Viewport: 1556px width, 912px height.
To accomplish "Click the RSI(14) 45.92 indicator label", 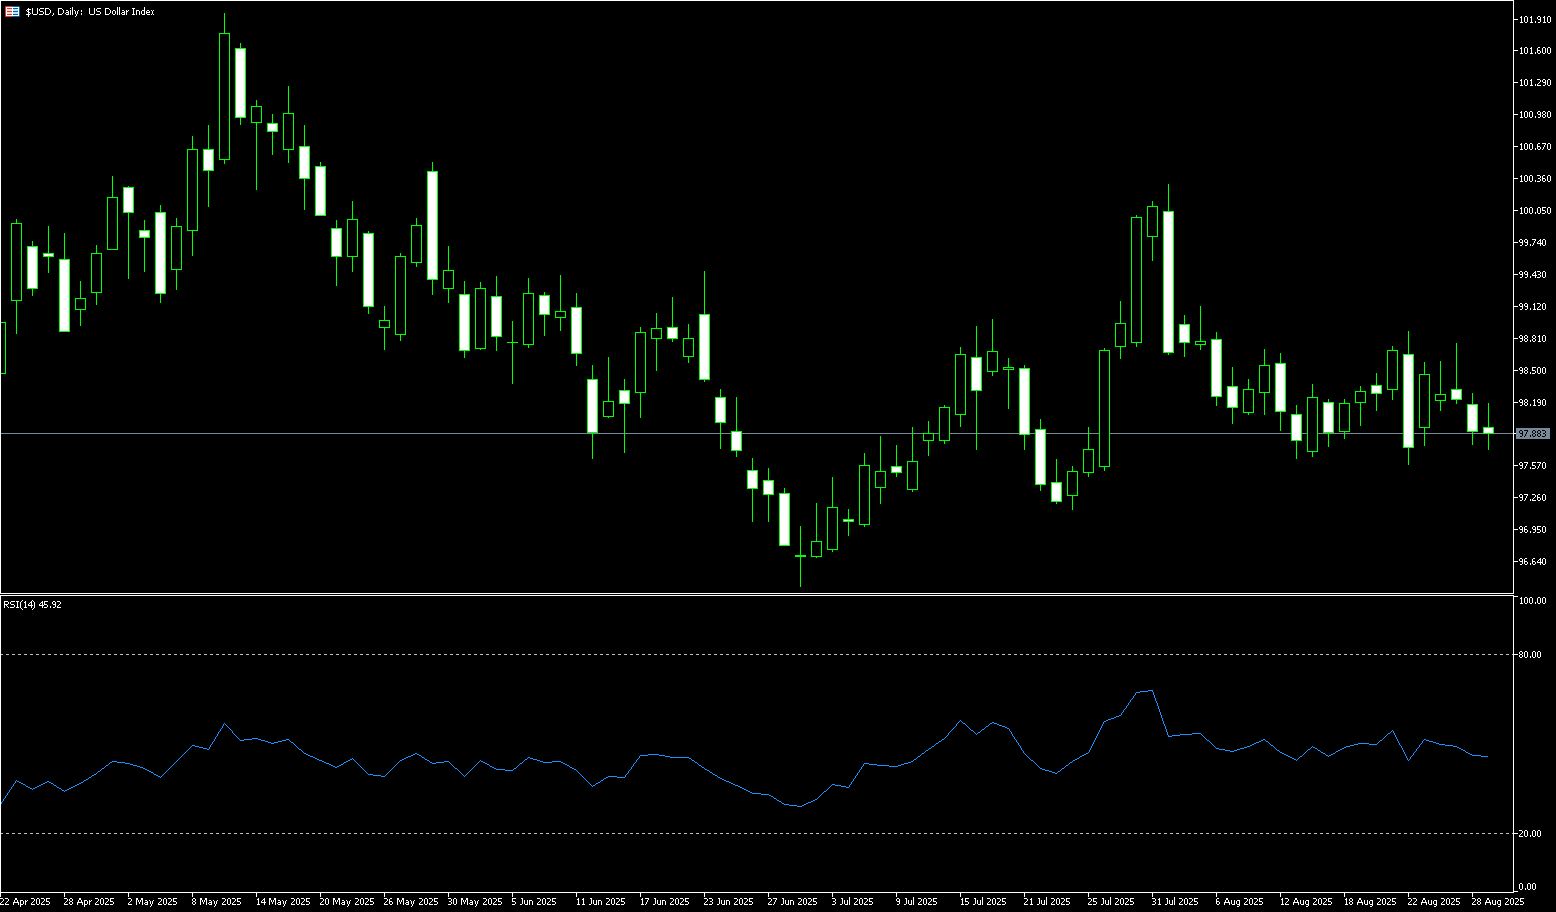I will (x=32, y=605).
